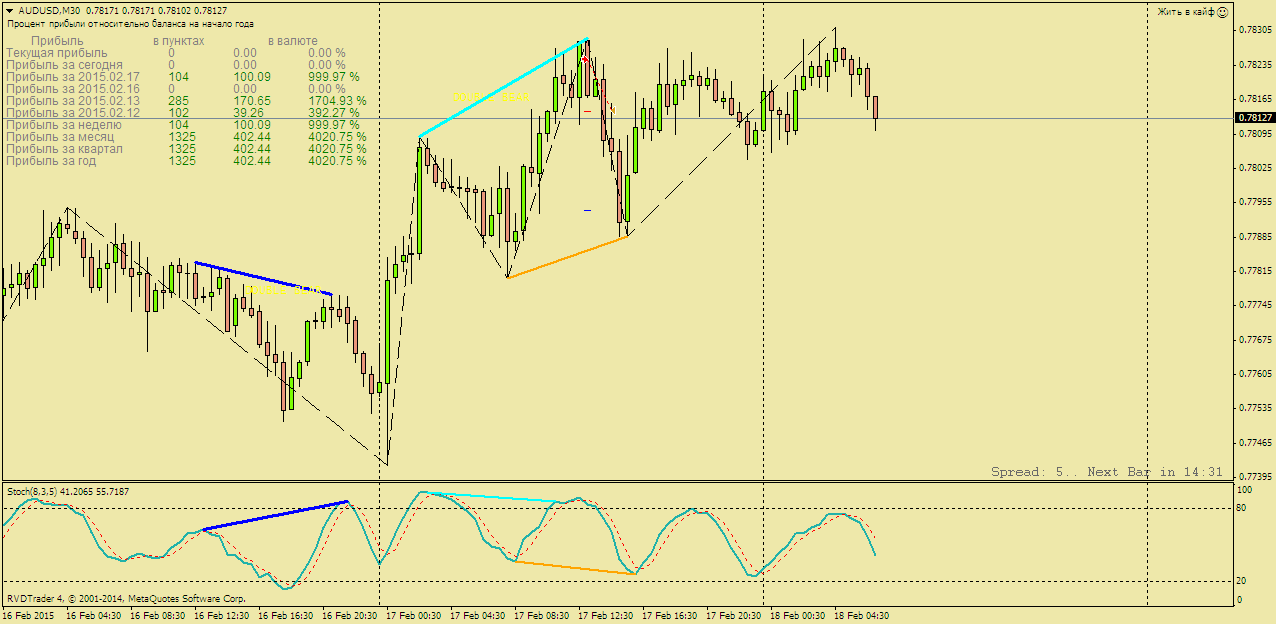Open the chart menu triangle beside AUDUSD,M30
Screen dimensions: 1276x624
10,11
